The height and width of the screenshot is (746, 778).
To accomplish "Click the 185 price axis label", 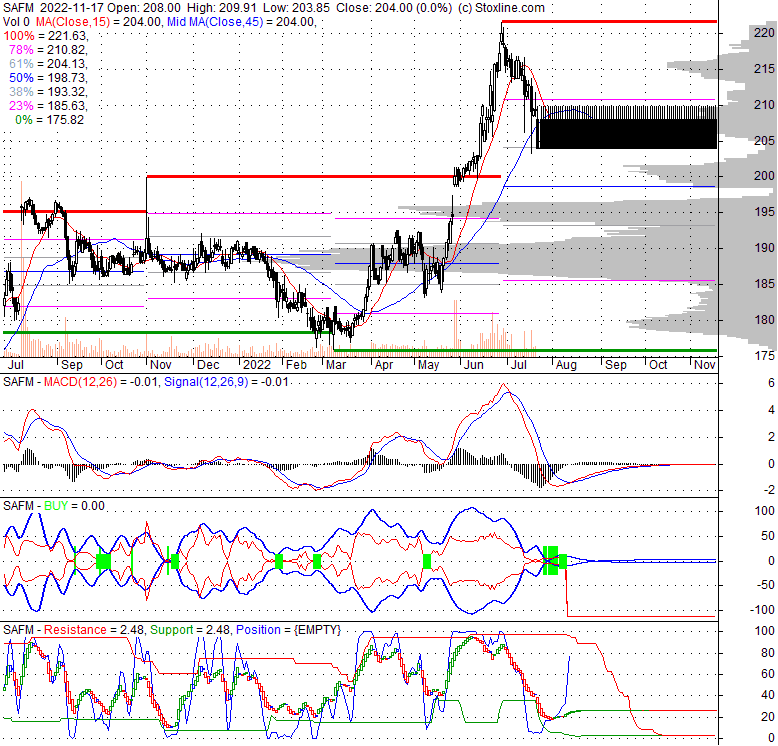I will click(x=764, y=284).
